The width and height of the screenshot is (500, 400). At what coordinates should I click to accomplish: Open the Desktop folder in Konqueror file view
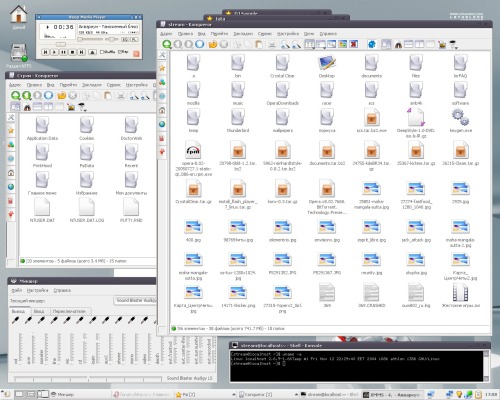[327, 66]
